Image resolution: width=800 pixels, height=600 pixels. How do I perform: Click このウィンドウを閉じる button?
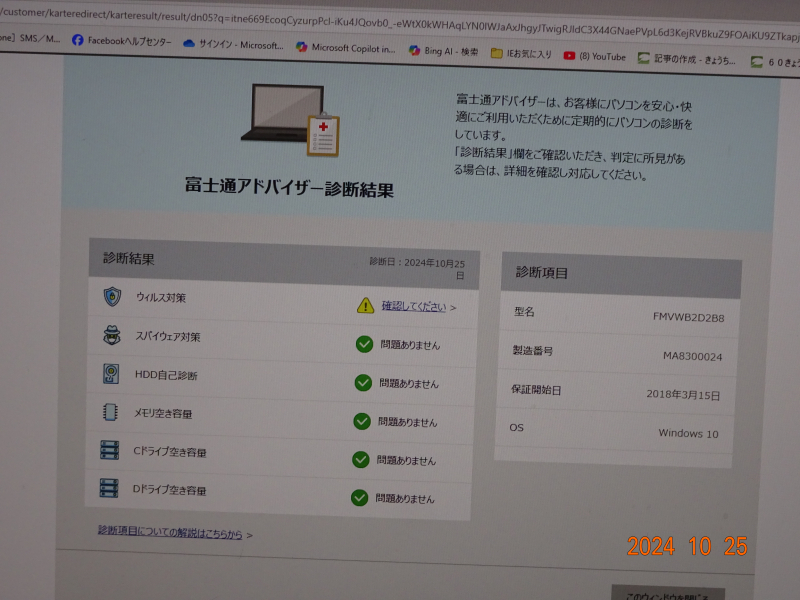point(668,593)
